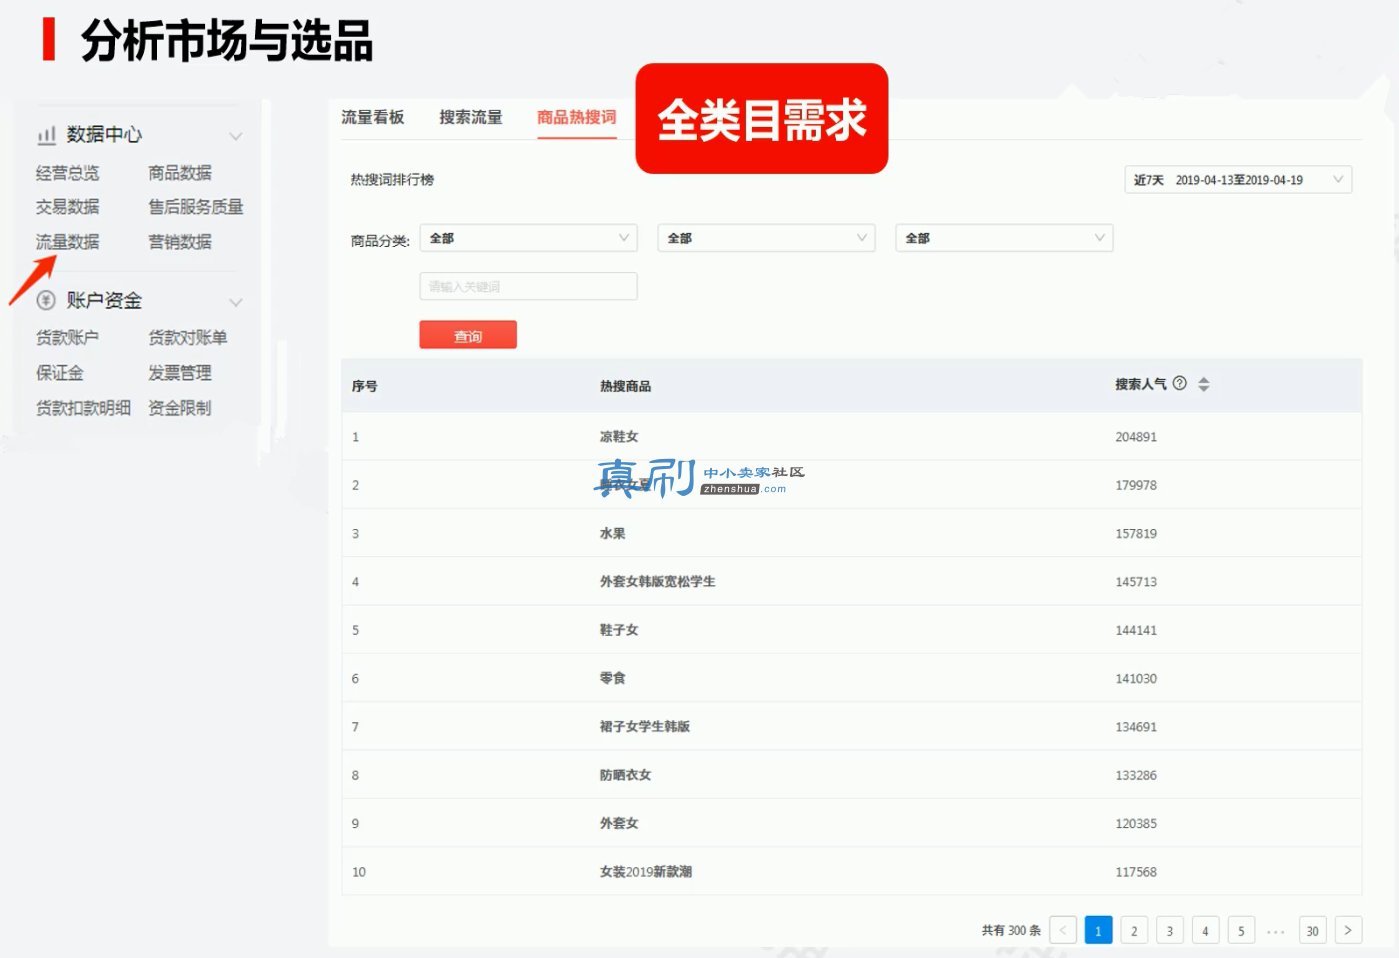The width and height of the screenshot is (1399, 958).
Task: Open 售后服务质量 in the sidebar
Action: coord(196,207)
